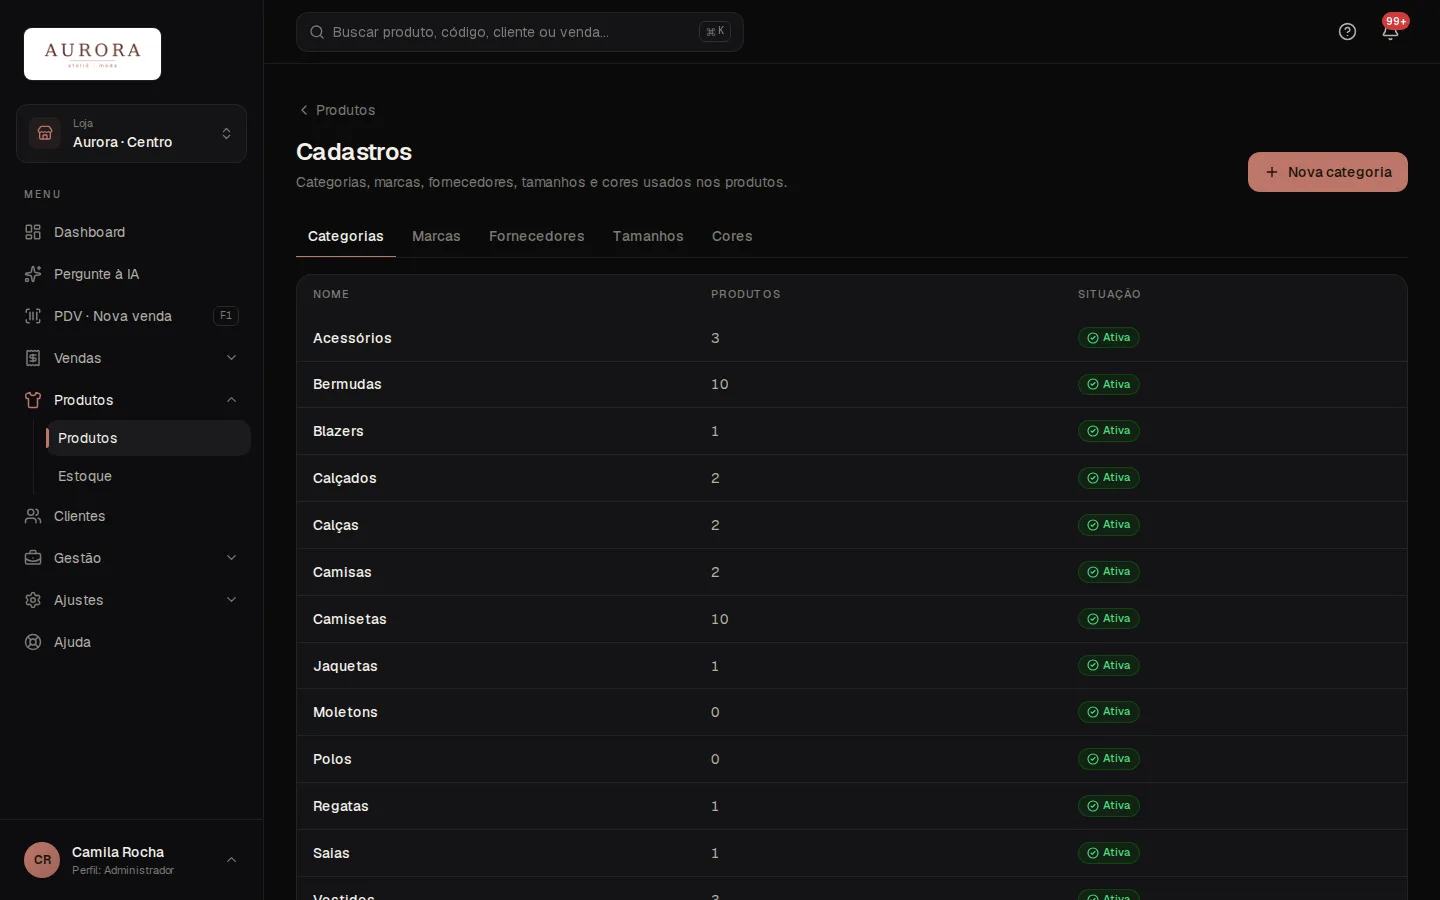Click the Clientes people icon
The width and height of the screenshot is (1440, 900).
pos(33,516)
